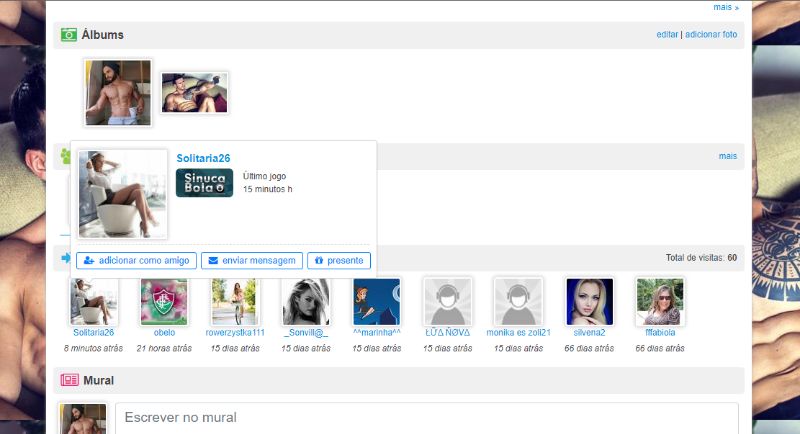Open Solitaria26 profile name in popup
The width and height of the screenshot is (800, 434).
pos(203,158)
